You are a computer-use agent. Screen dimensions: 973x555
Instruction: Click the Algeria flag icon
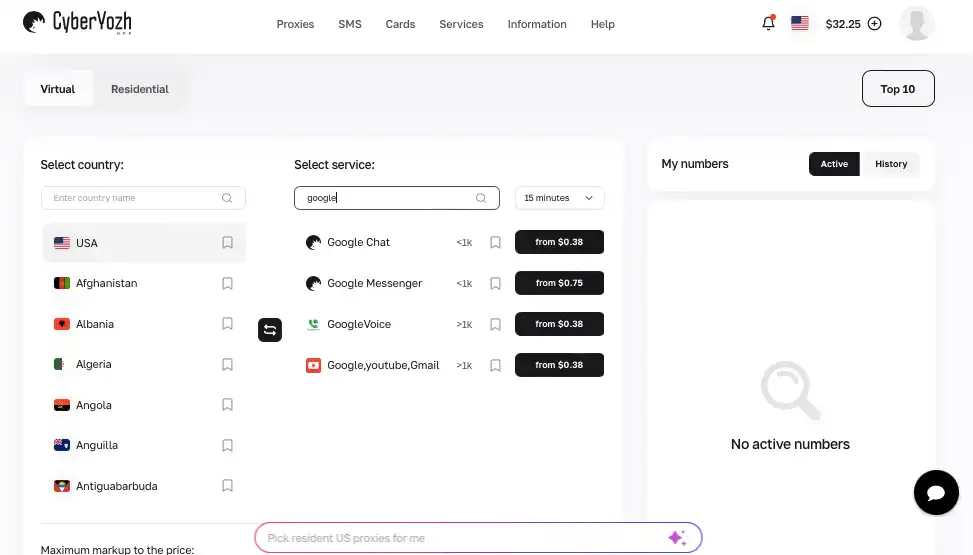[x=60, y=364]
